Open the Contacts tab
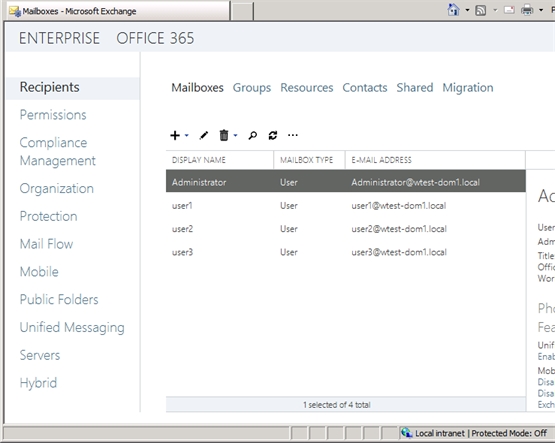Image resolution: width=555 pixels, height=443 pixels. (x=365, y=88)
